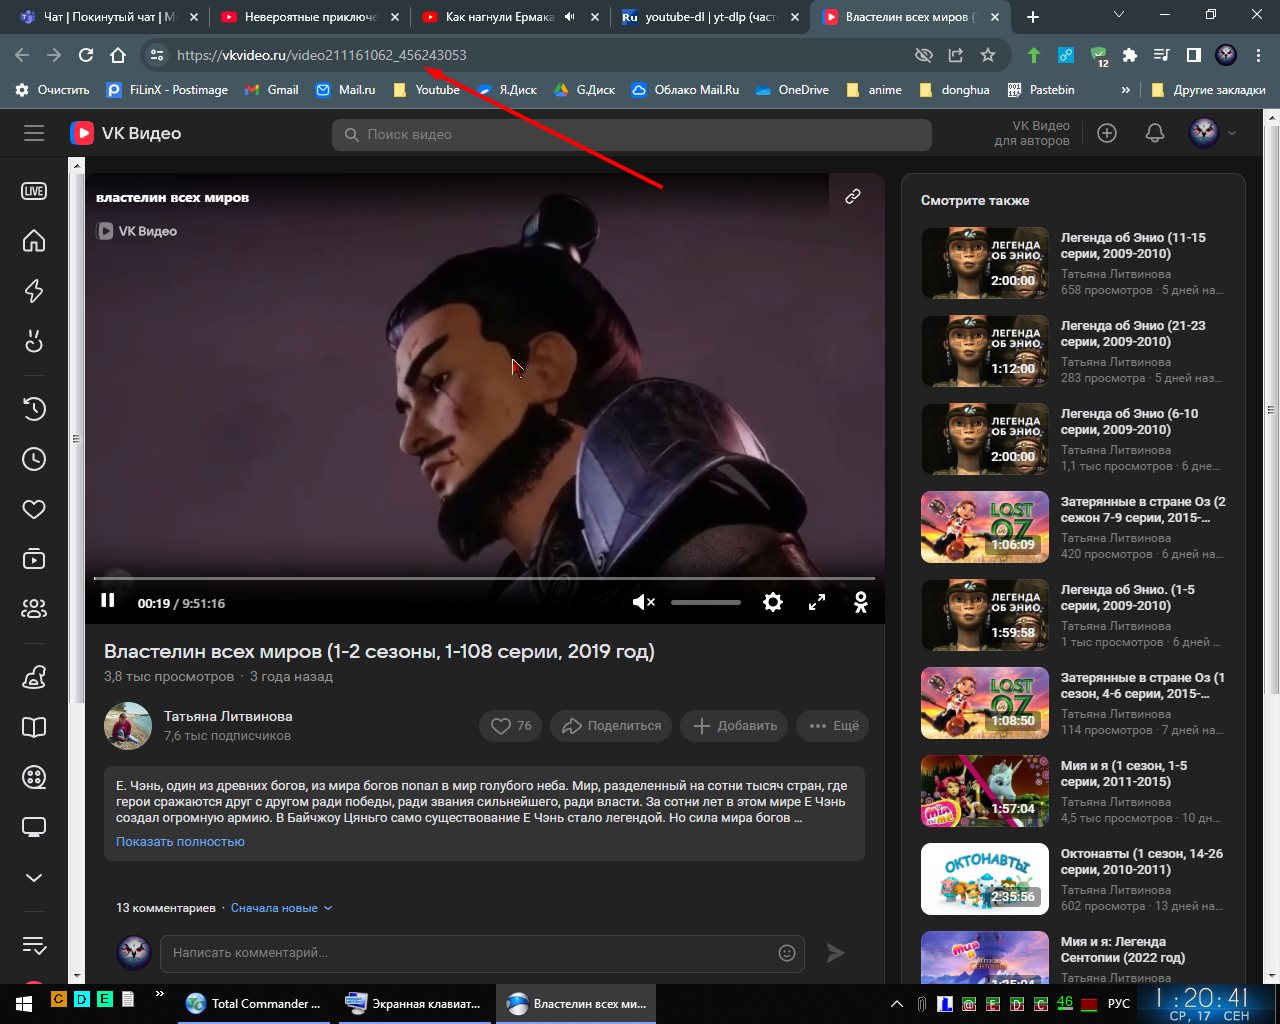Click the VK Видео logo
1280x1024 pixels.
click(x=126, y=133)
